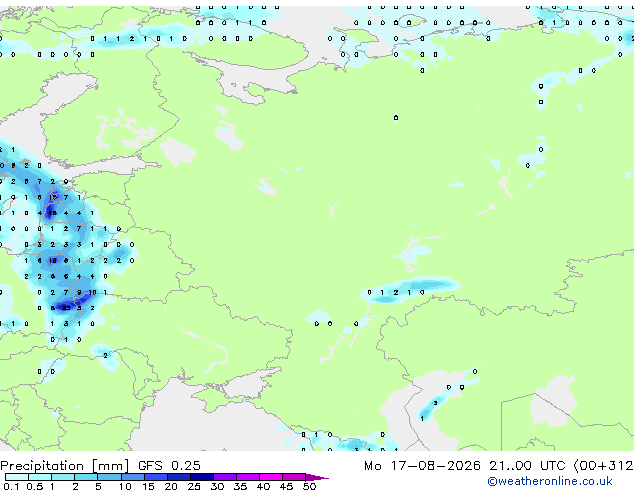Click the (00+312 forecast offset text
Screen dimensions: 634x490
pos(603,466)
